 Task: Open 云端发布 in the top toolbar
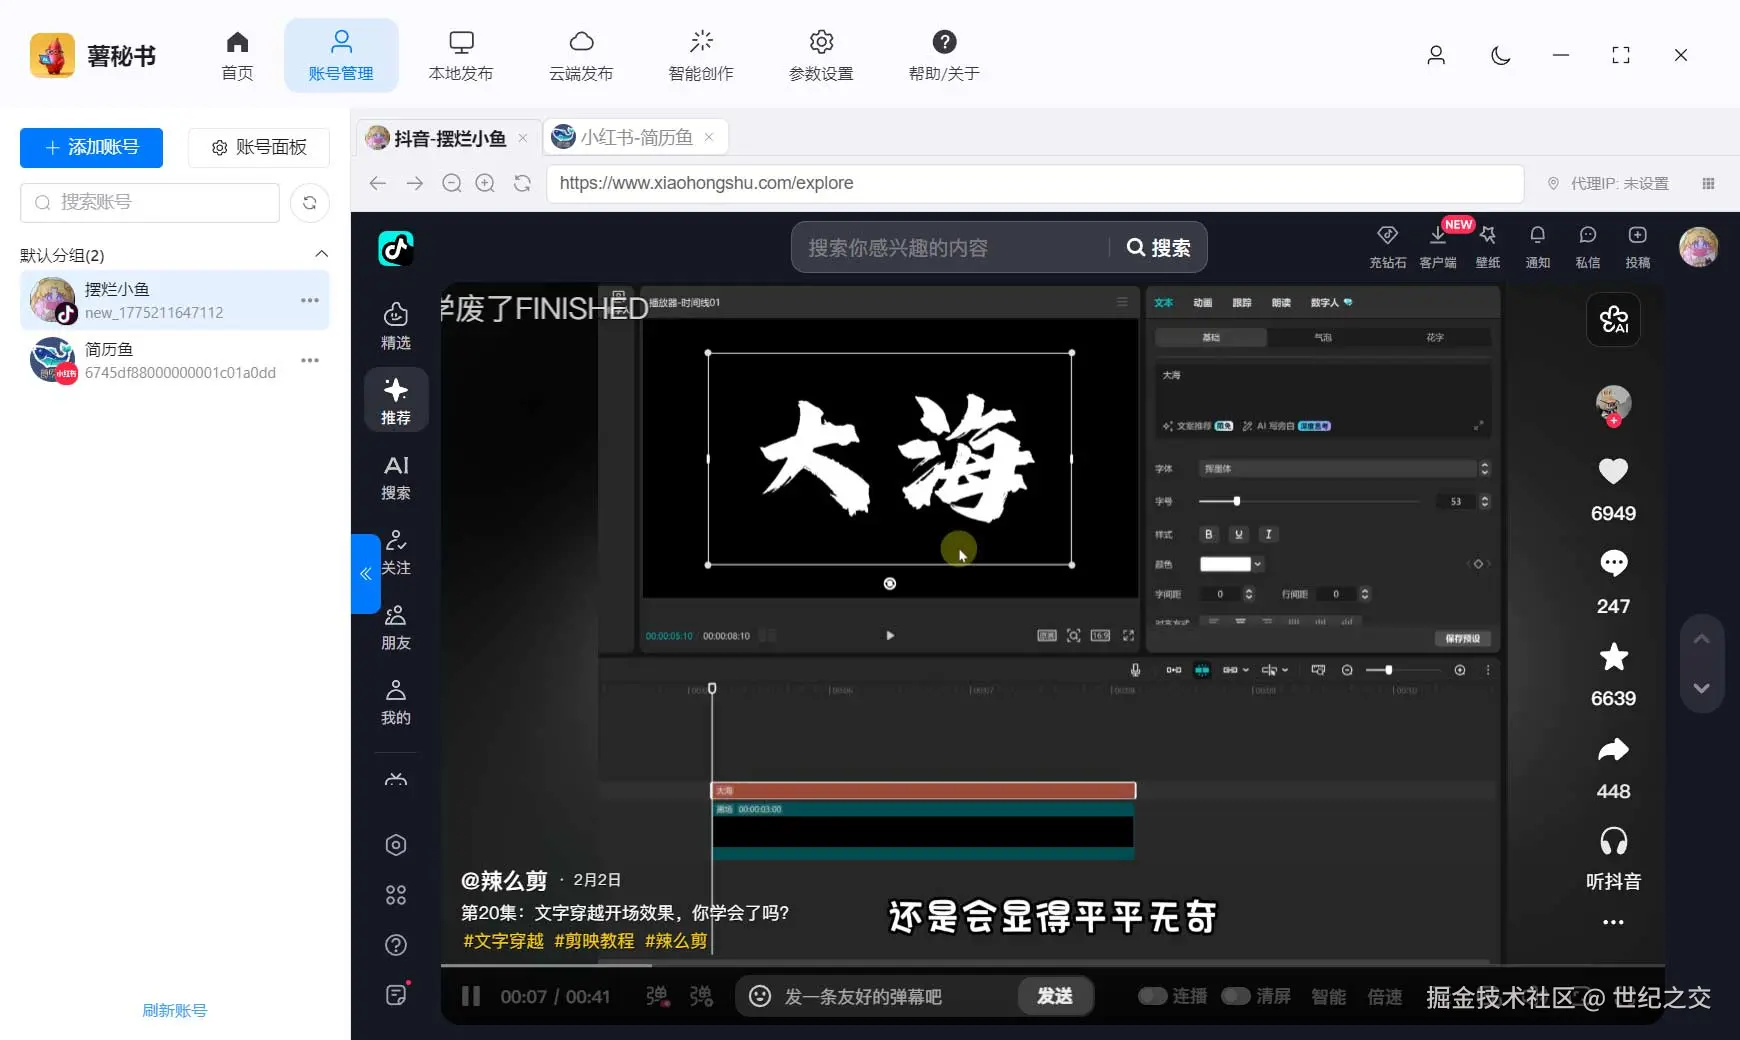click(580, 55)
